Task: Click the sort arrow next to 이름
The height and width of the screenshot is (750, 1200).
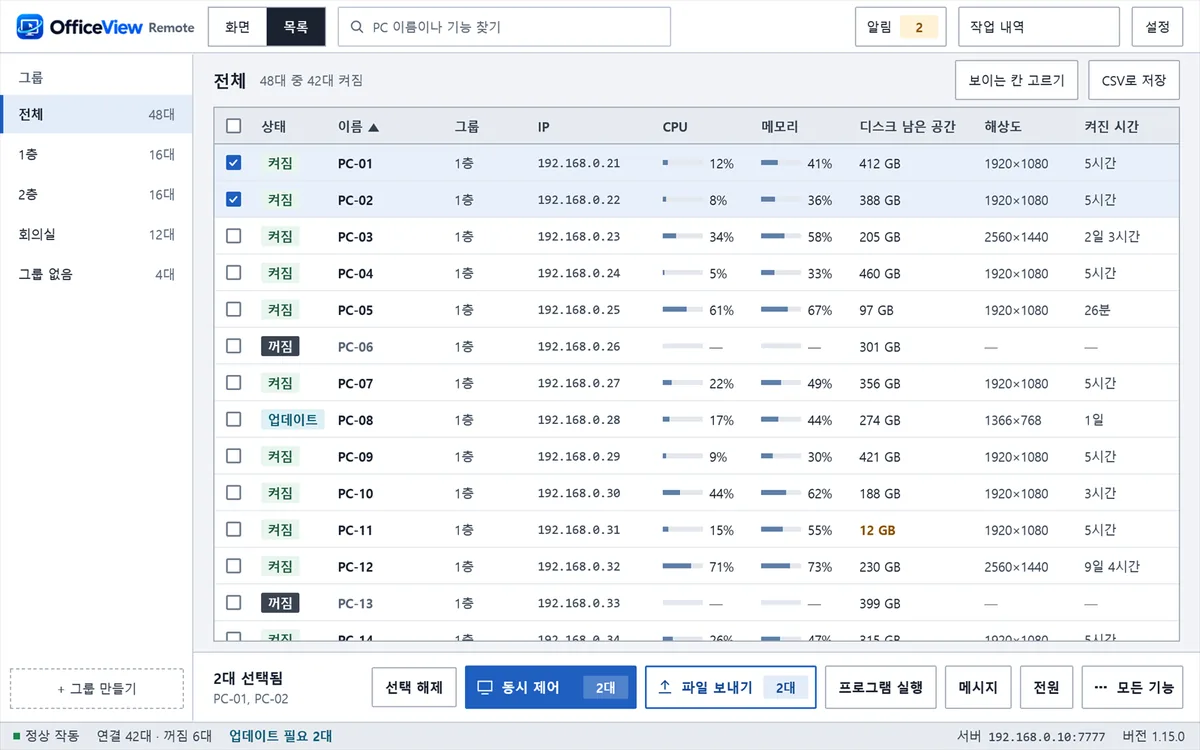Action: (374, 127)
